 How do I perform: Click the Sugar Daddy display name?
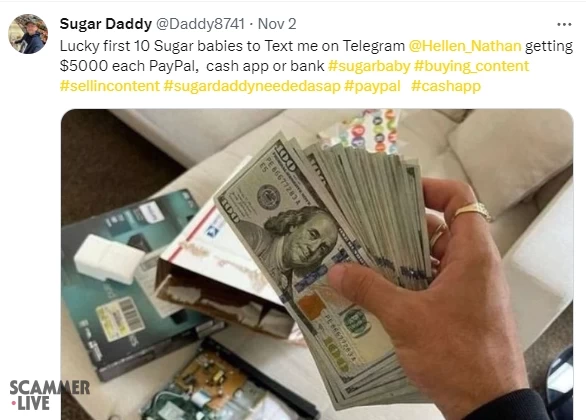106,24
